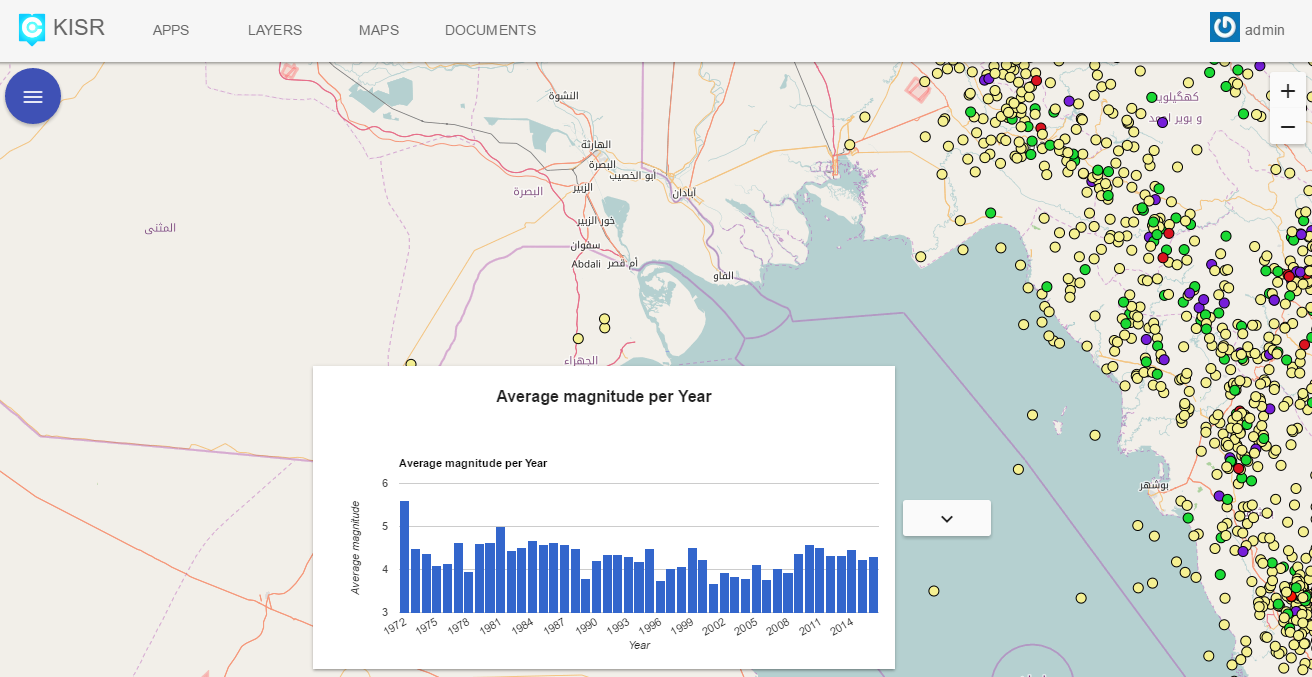Collapse chart panel with chevron-down button
Viewport: 1312px width, 677px height.
947,518
